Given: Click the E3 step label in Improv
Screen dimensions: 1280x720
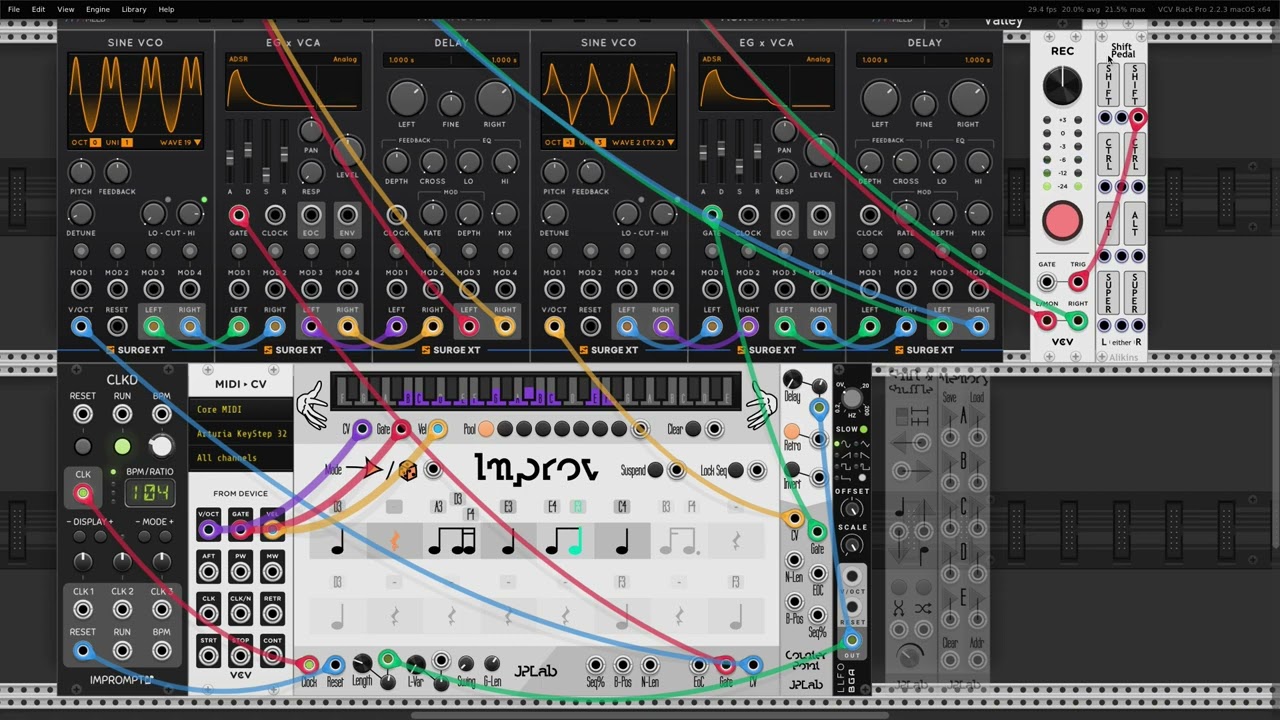Looking at the screenshot, I should click(x=508, y=507).
